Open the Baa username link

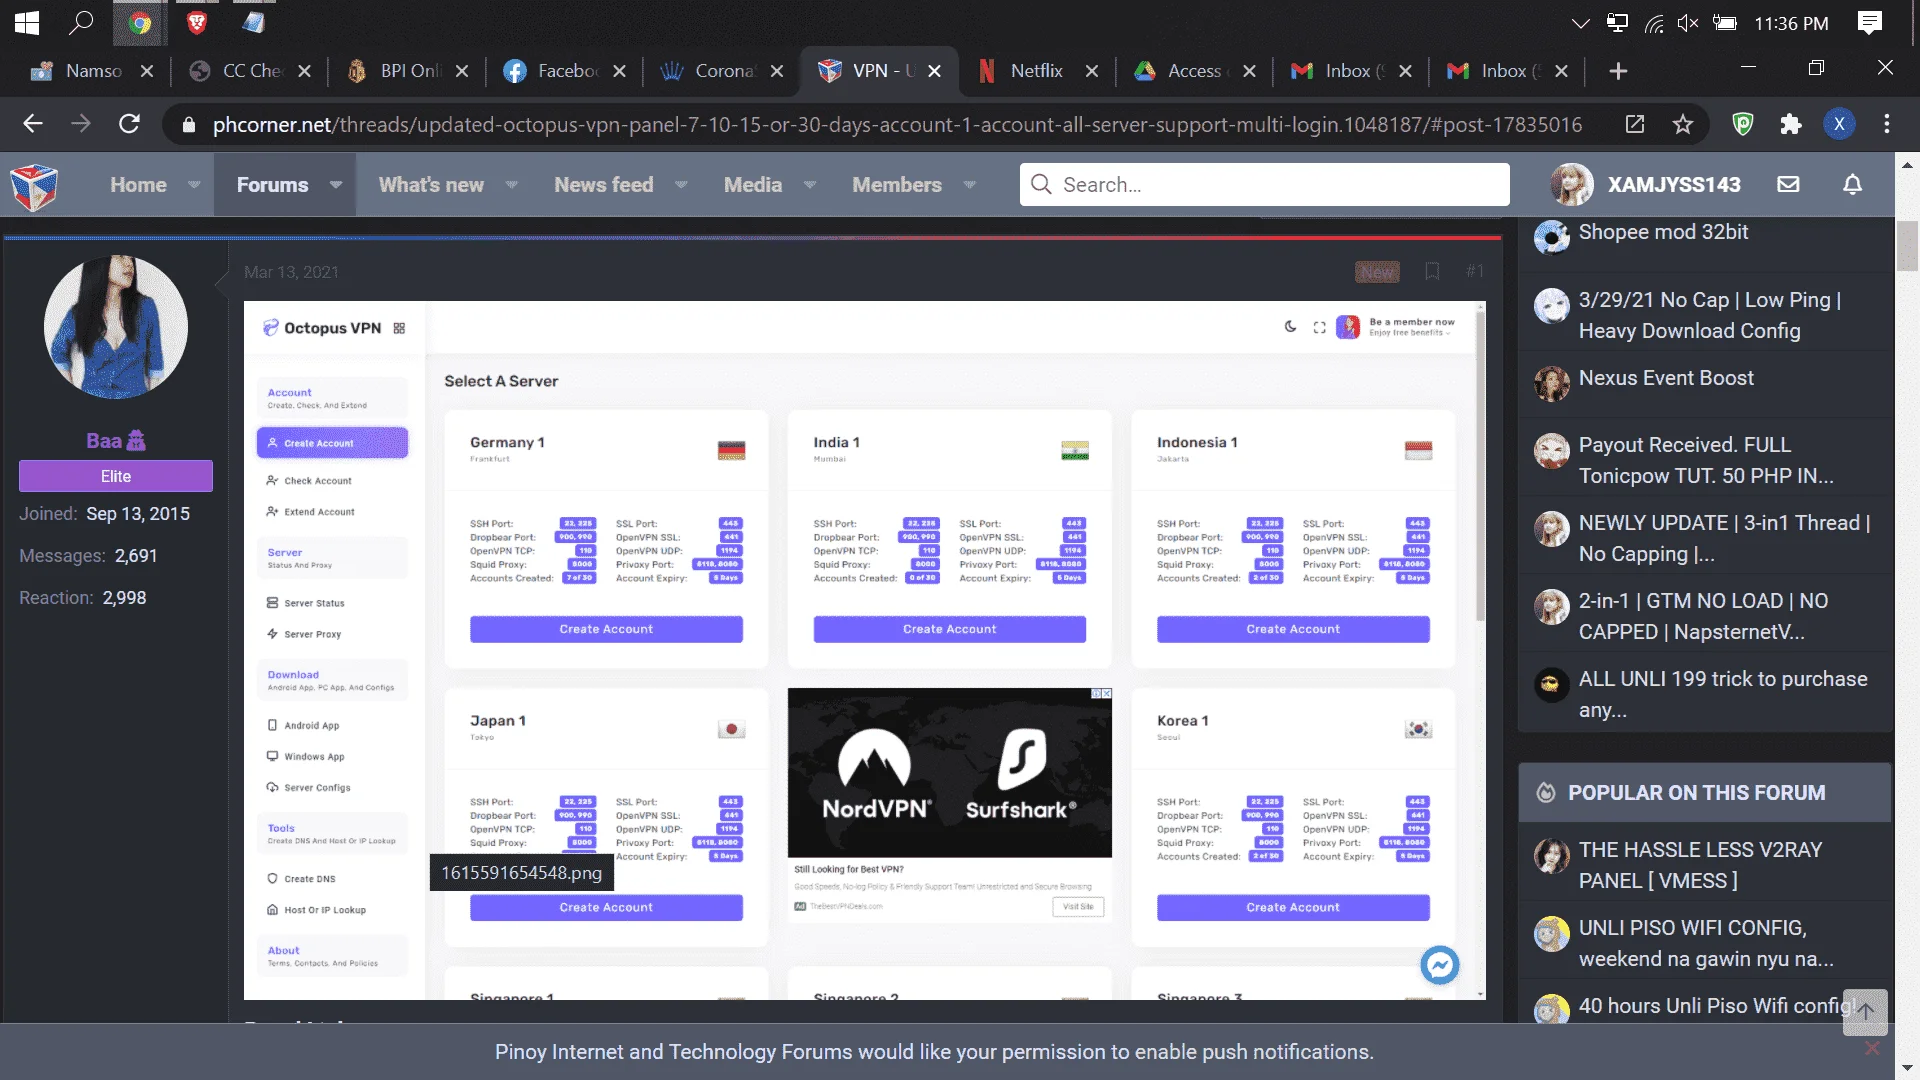click(x=103, y=441)
